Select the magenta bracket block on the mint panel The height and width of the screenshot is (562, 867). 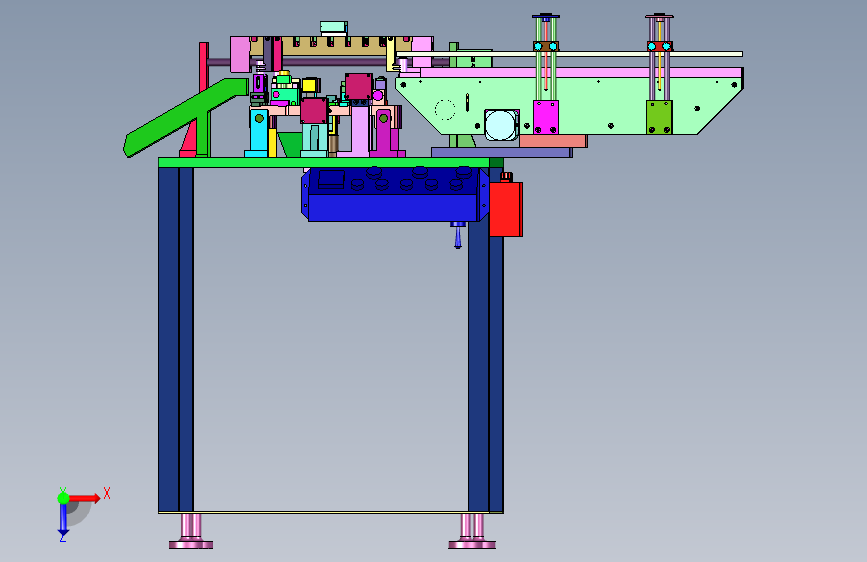546,117
